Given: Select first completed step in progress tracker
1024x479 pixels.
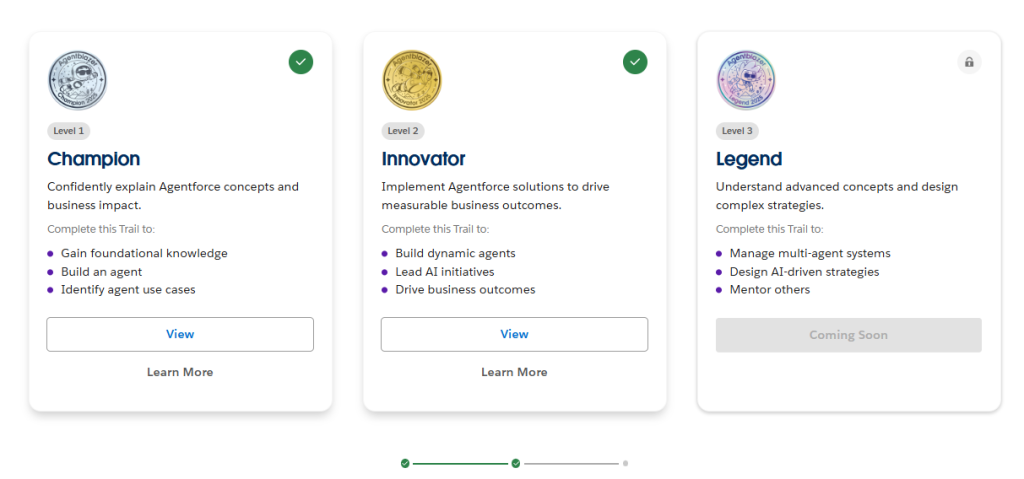Looking at the screenshot, I should tap(405, 463).
